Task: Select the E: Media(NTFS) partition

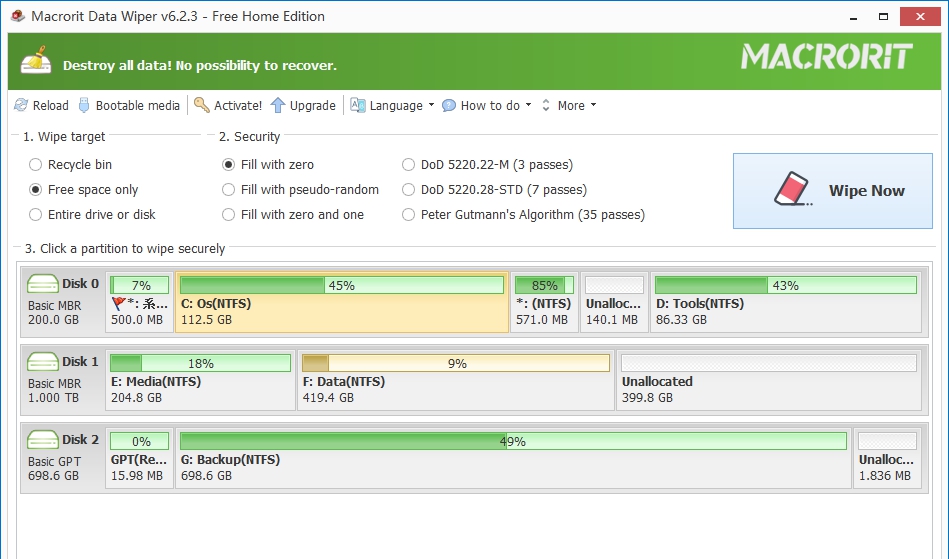Action: click(x=200, y=381)
